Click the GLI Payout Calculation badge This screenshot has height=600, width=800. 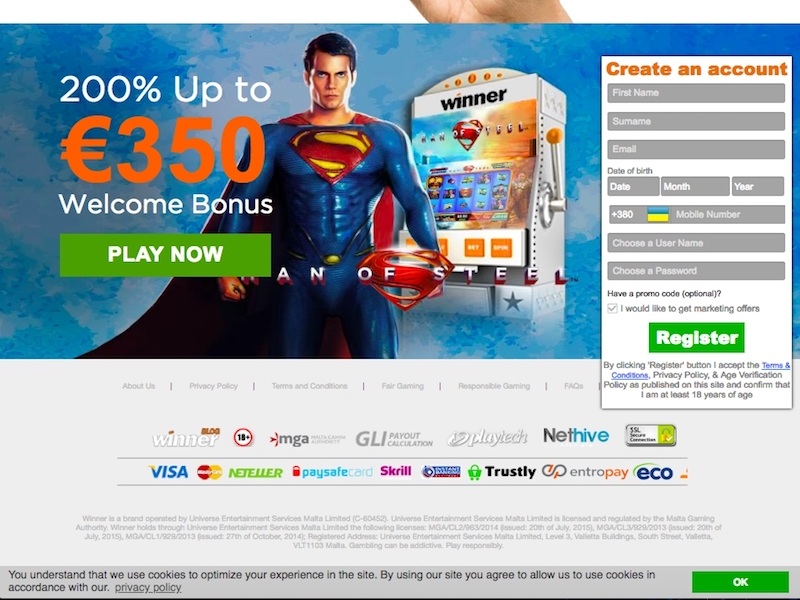394,438
